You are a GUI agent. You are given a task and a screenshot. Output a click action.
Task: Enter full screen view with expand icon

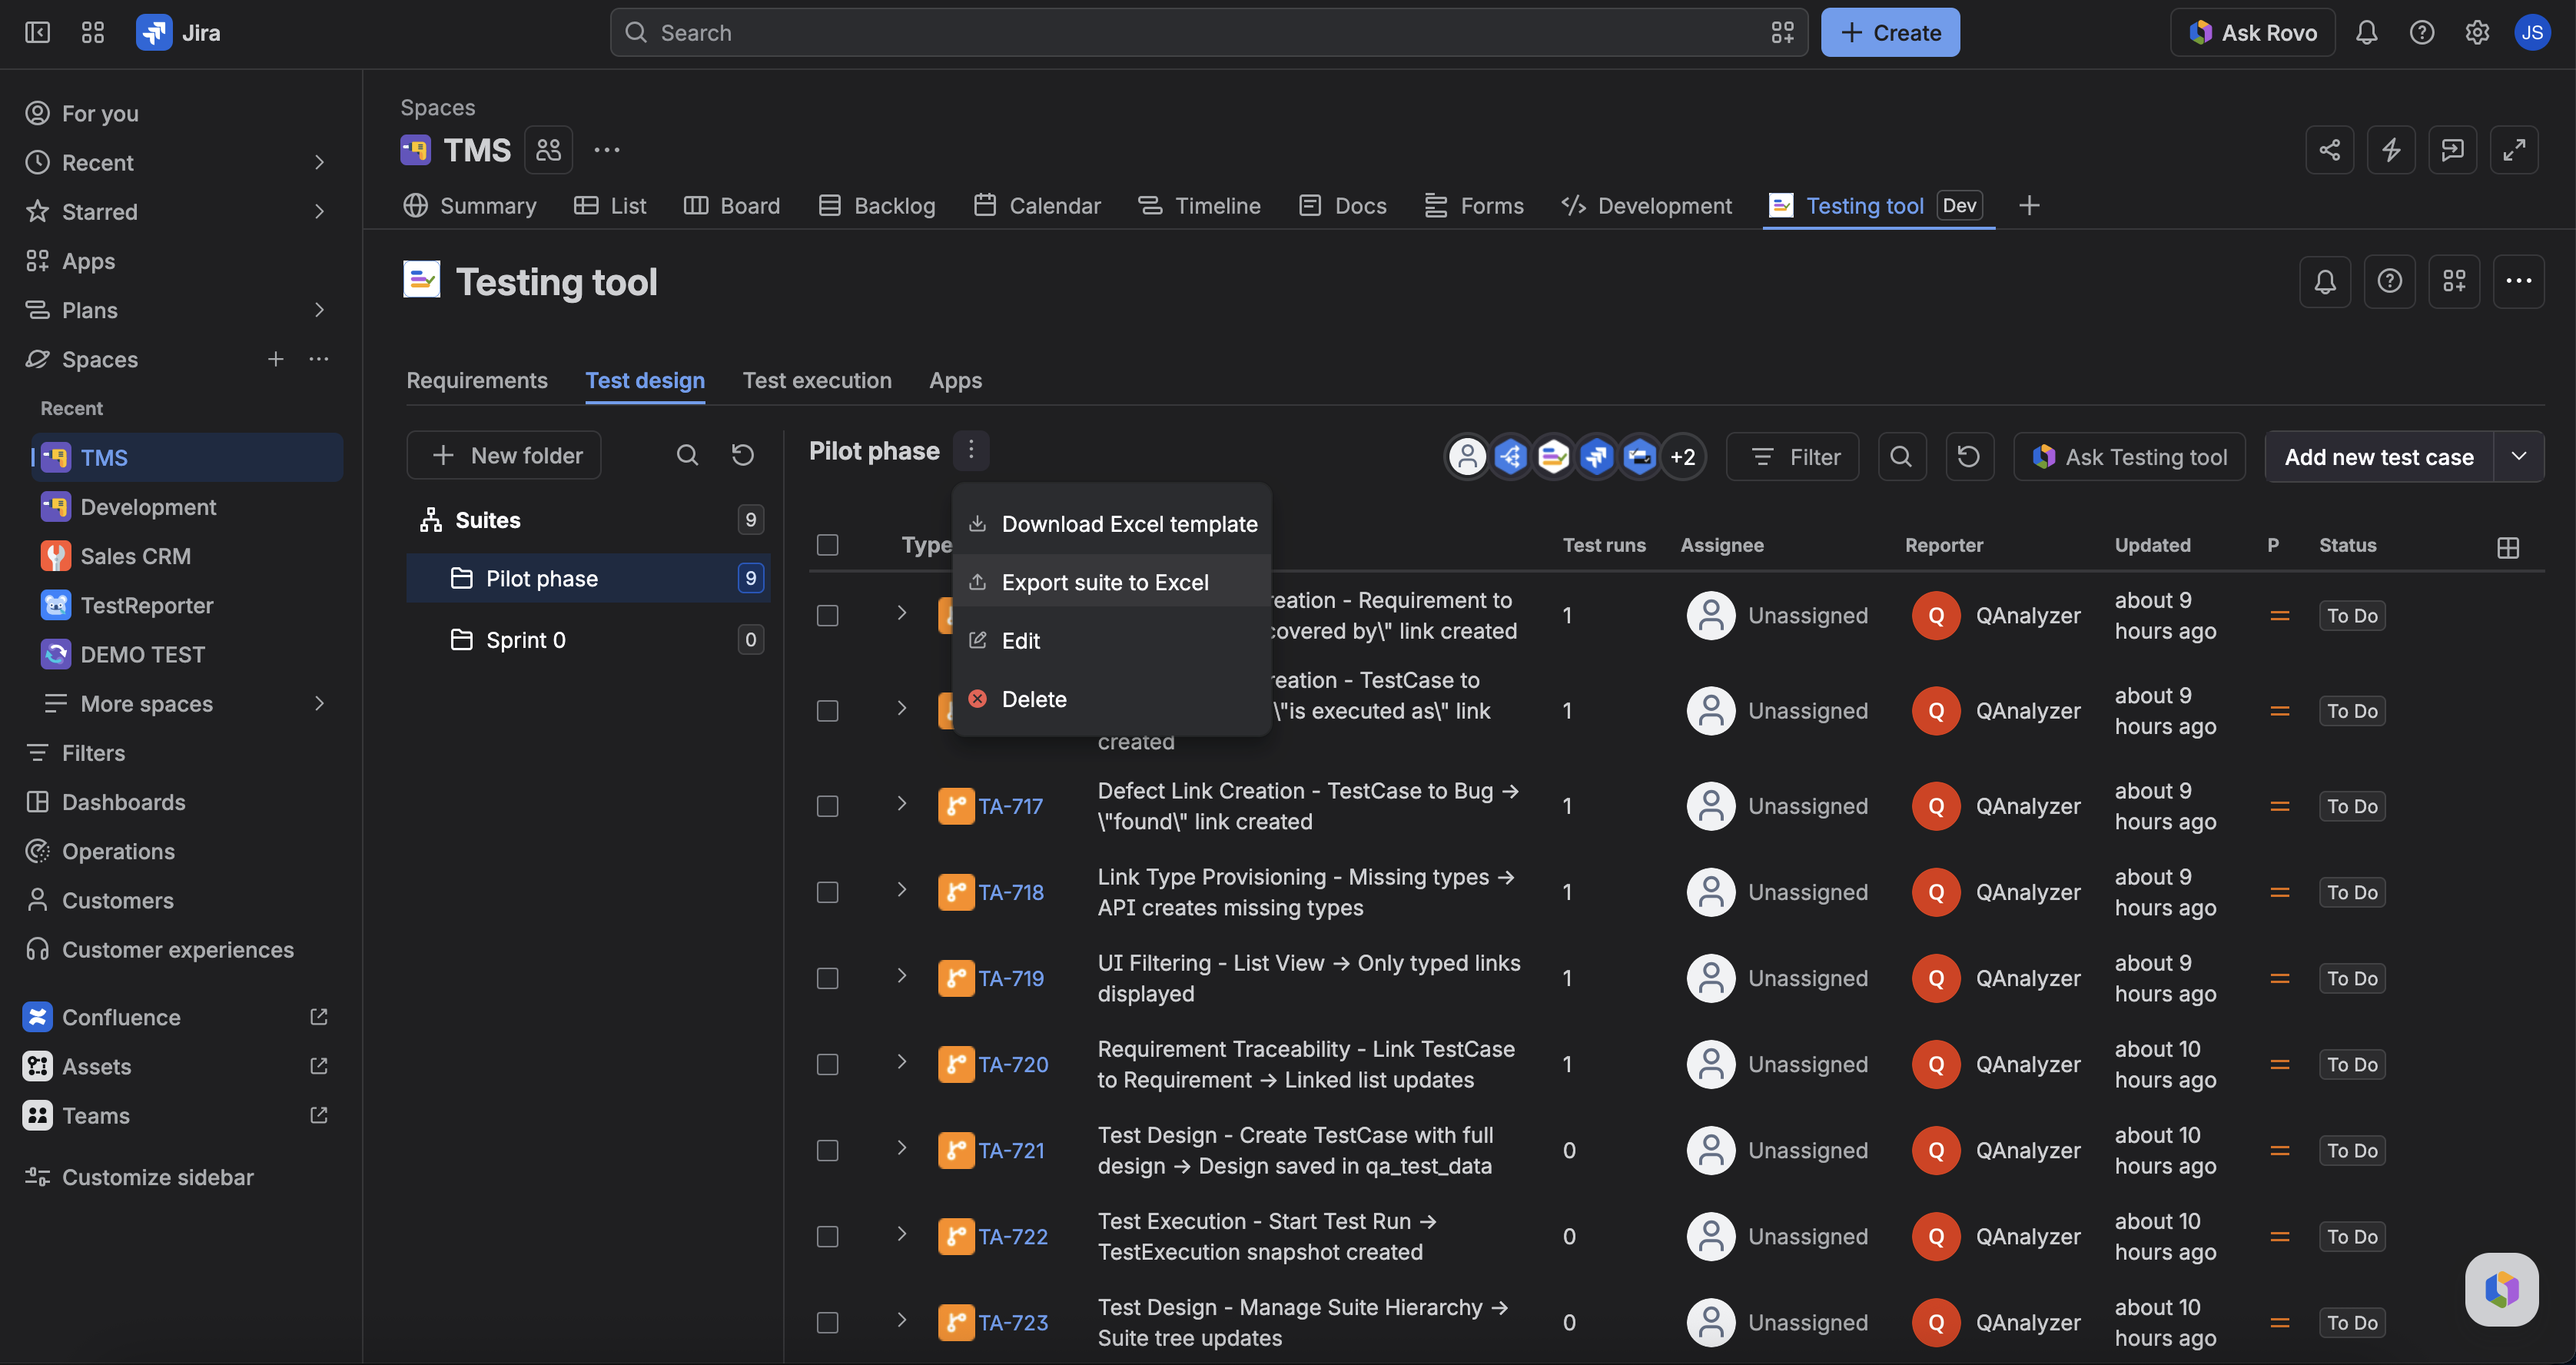point(2514,150)
